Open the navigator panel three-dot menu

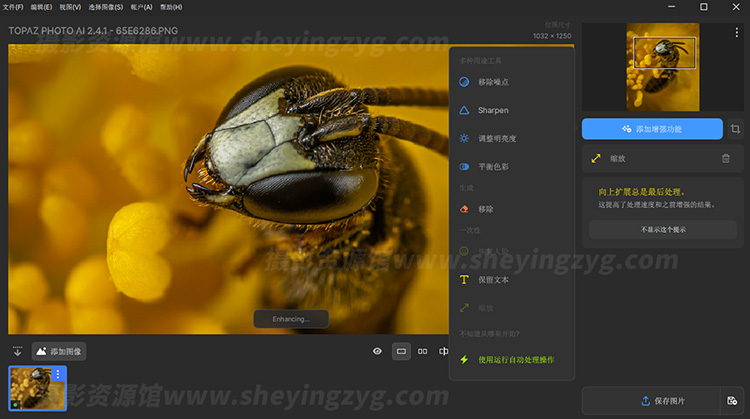[736, 33]
